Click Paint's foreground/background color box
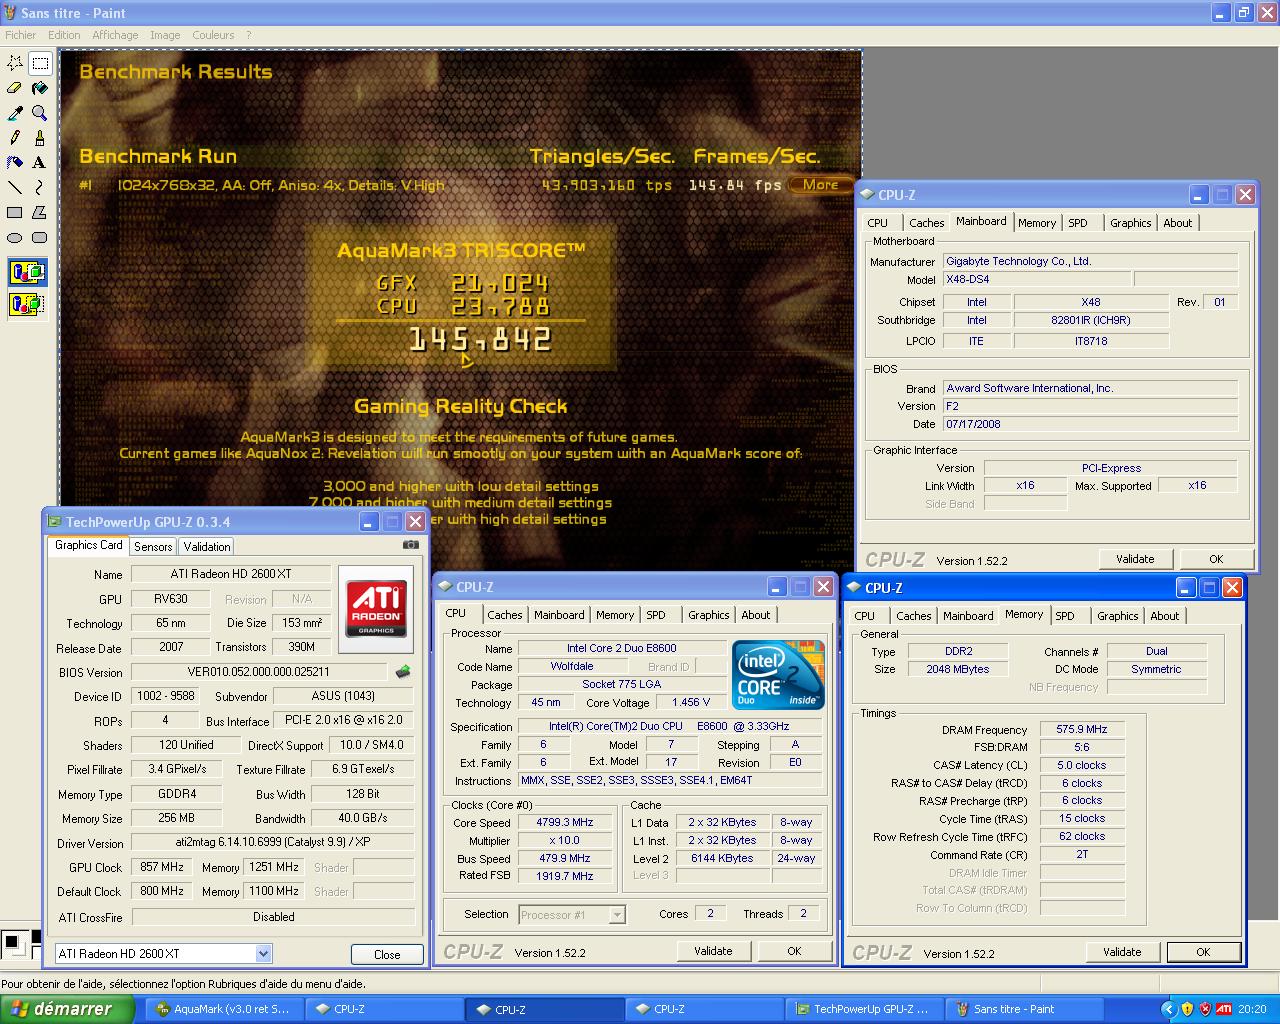This screenshot has width=1280, height=1024. 15,943
